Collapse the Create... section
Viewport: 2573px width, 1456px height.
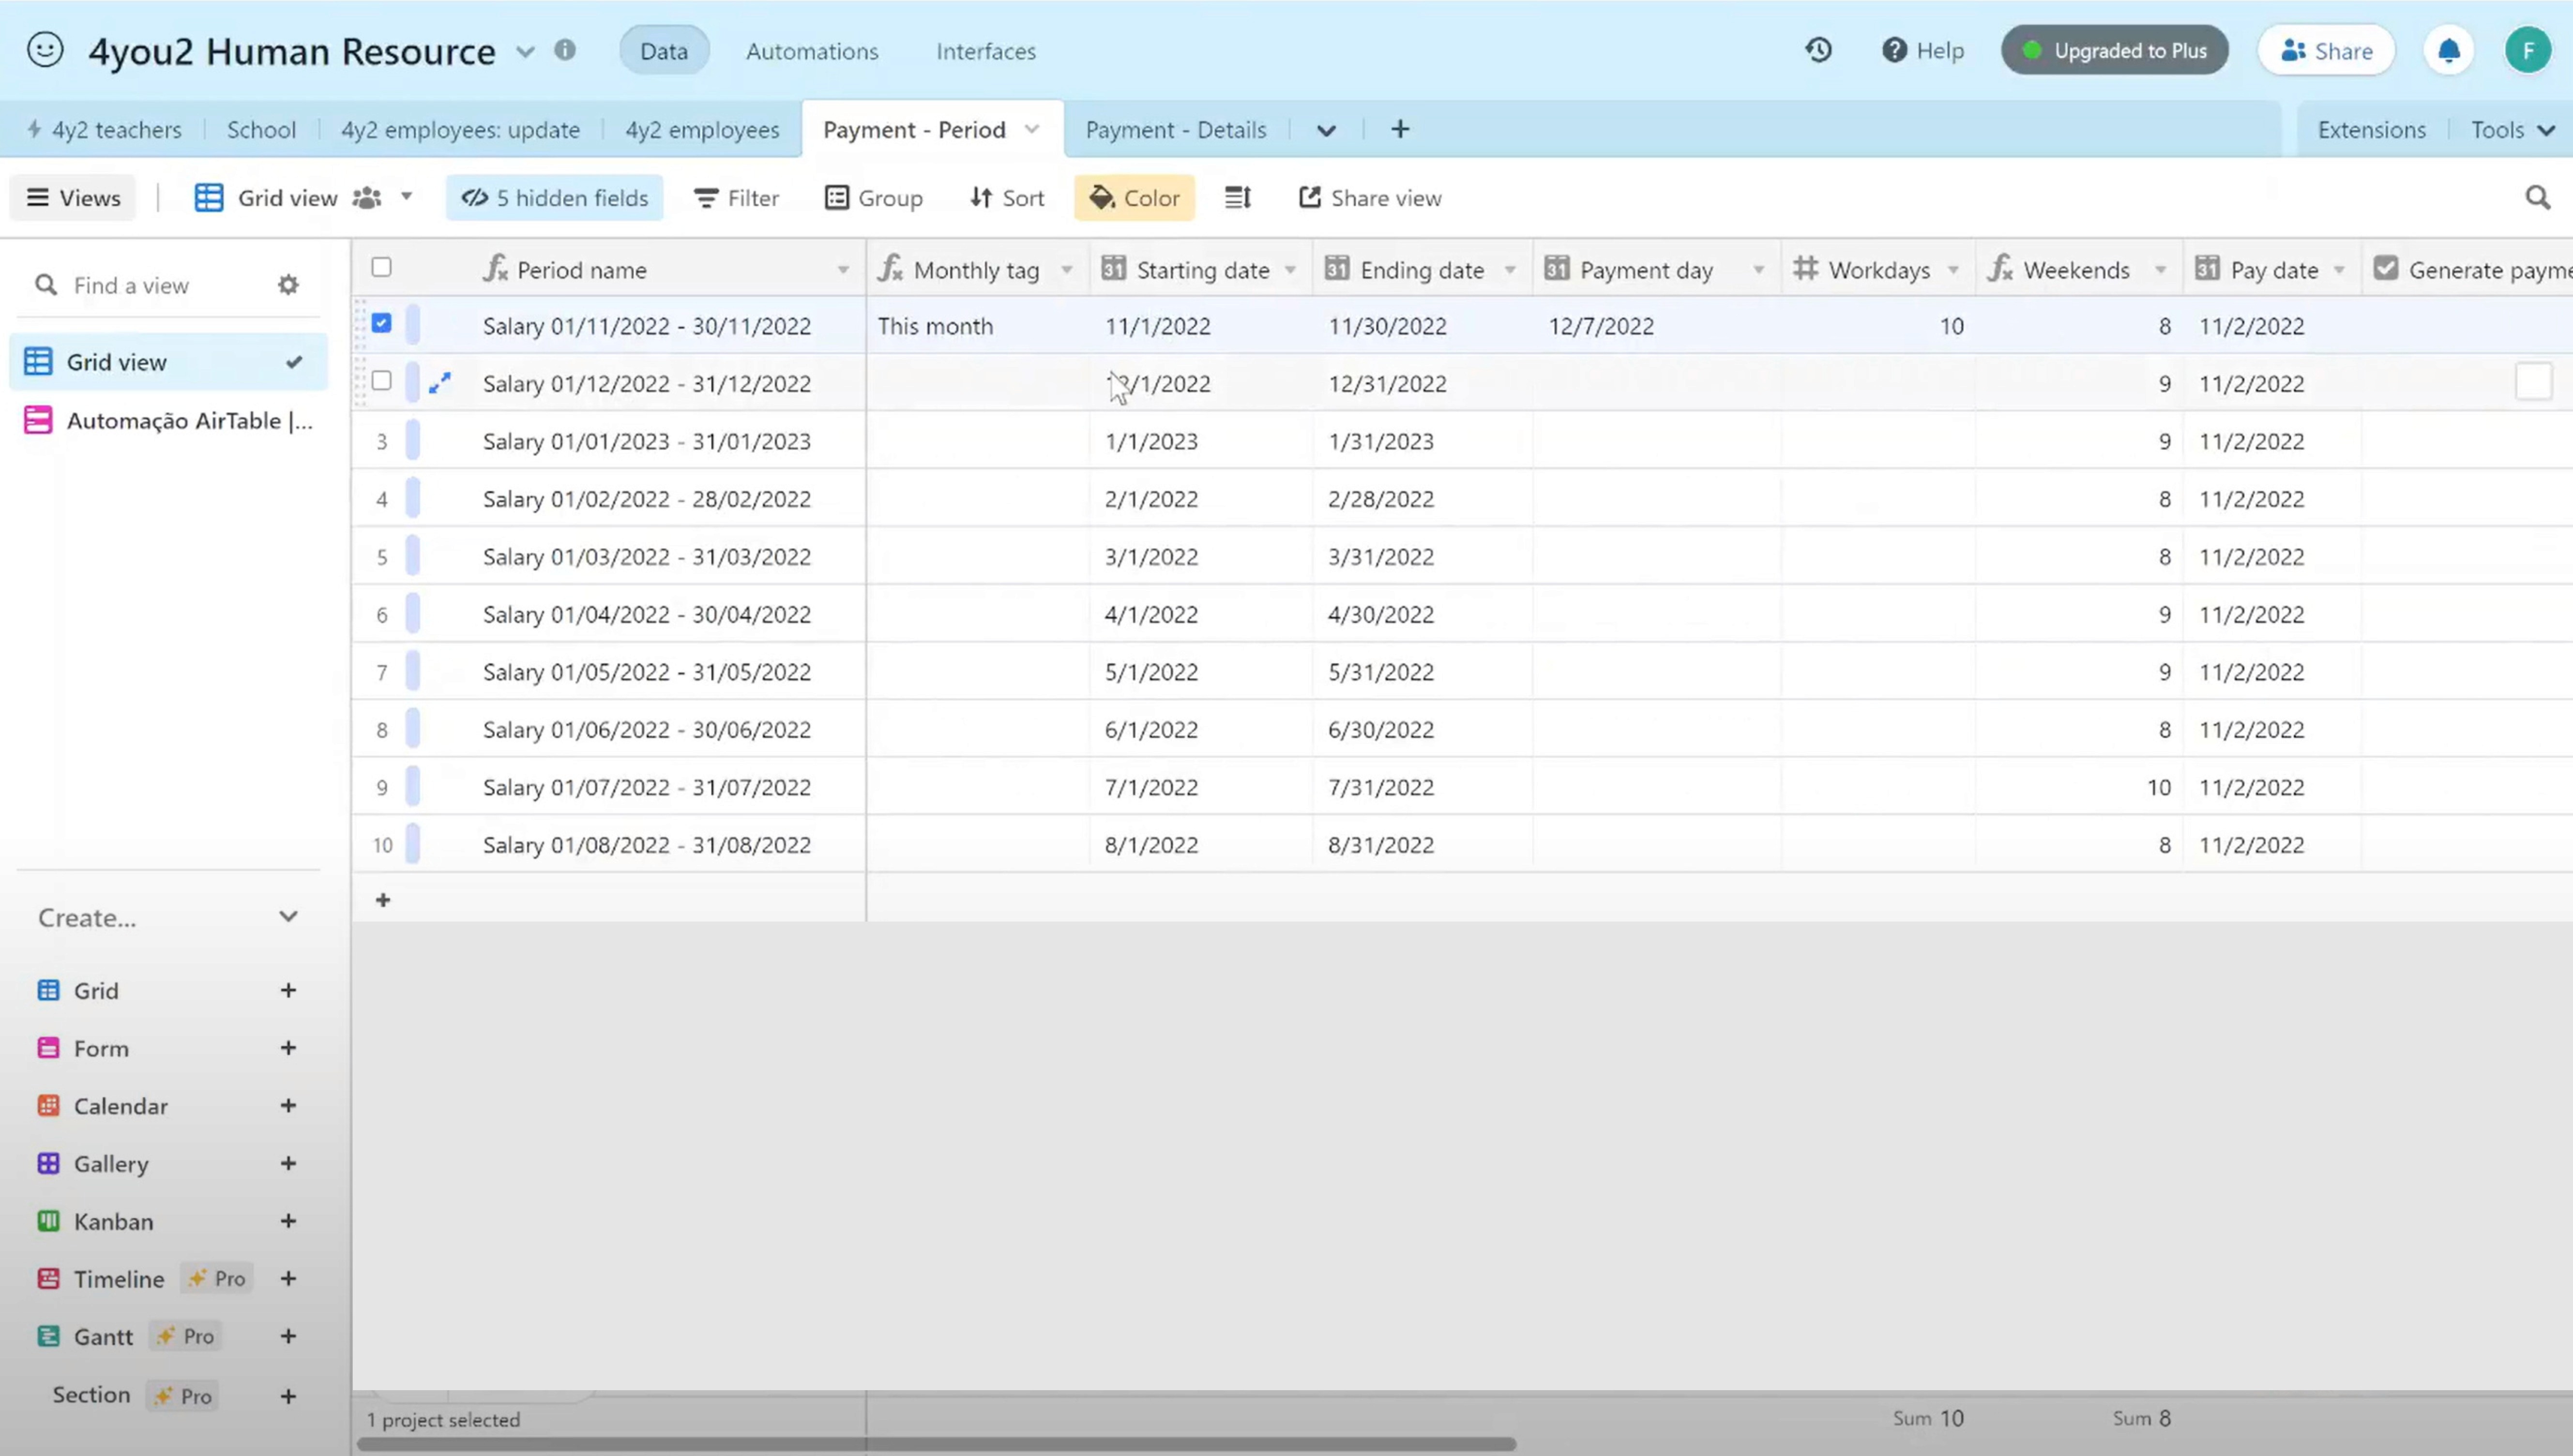click(288, 917)
